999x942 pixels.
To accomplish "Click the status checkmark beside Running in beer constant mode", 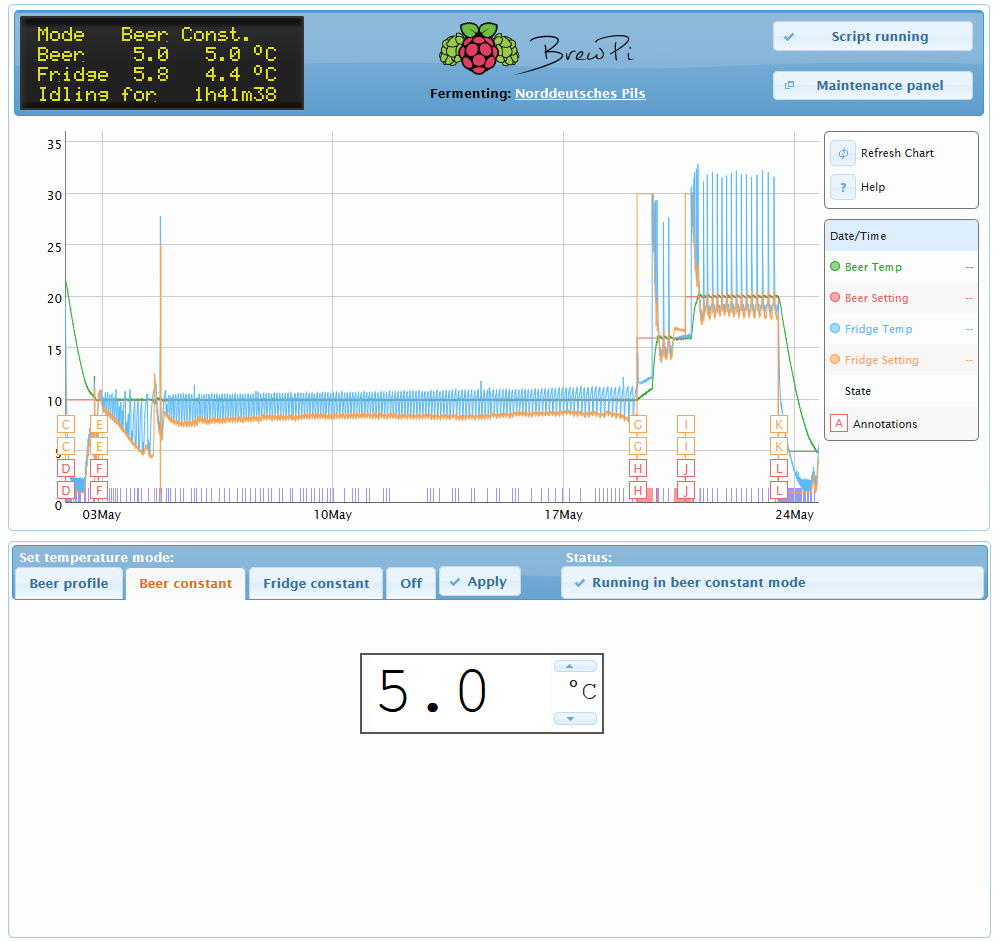I will [x=579, y=583].
